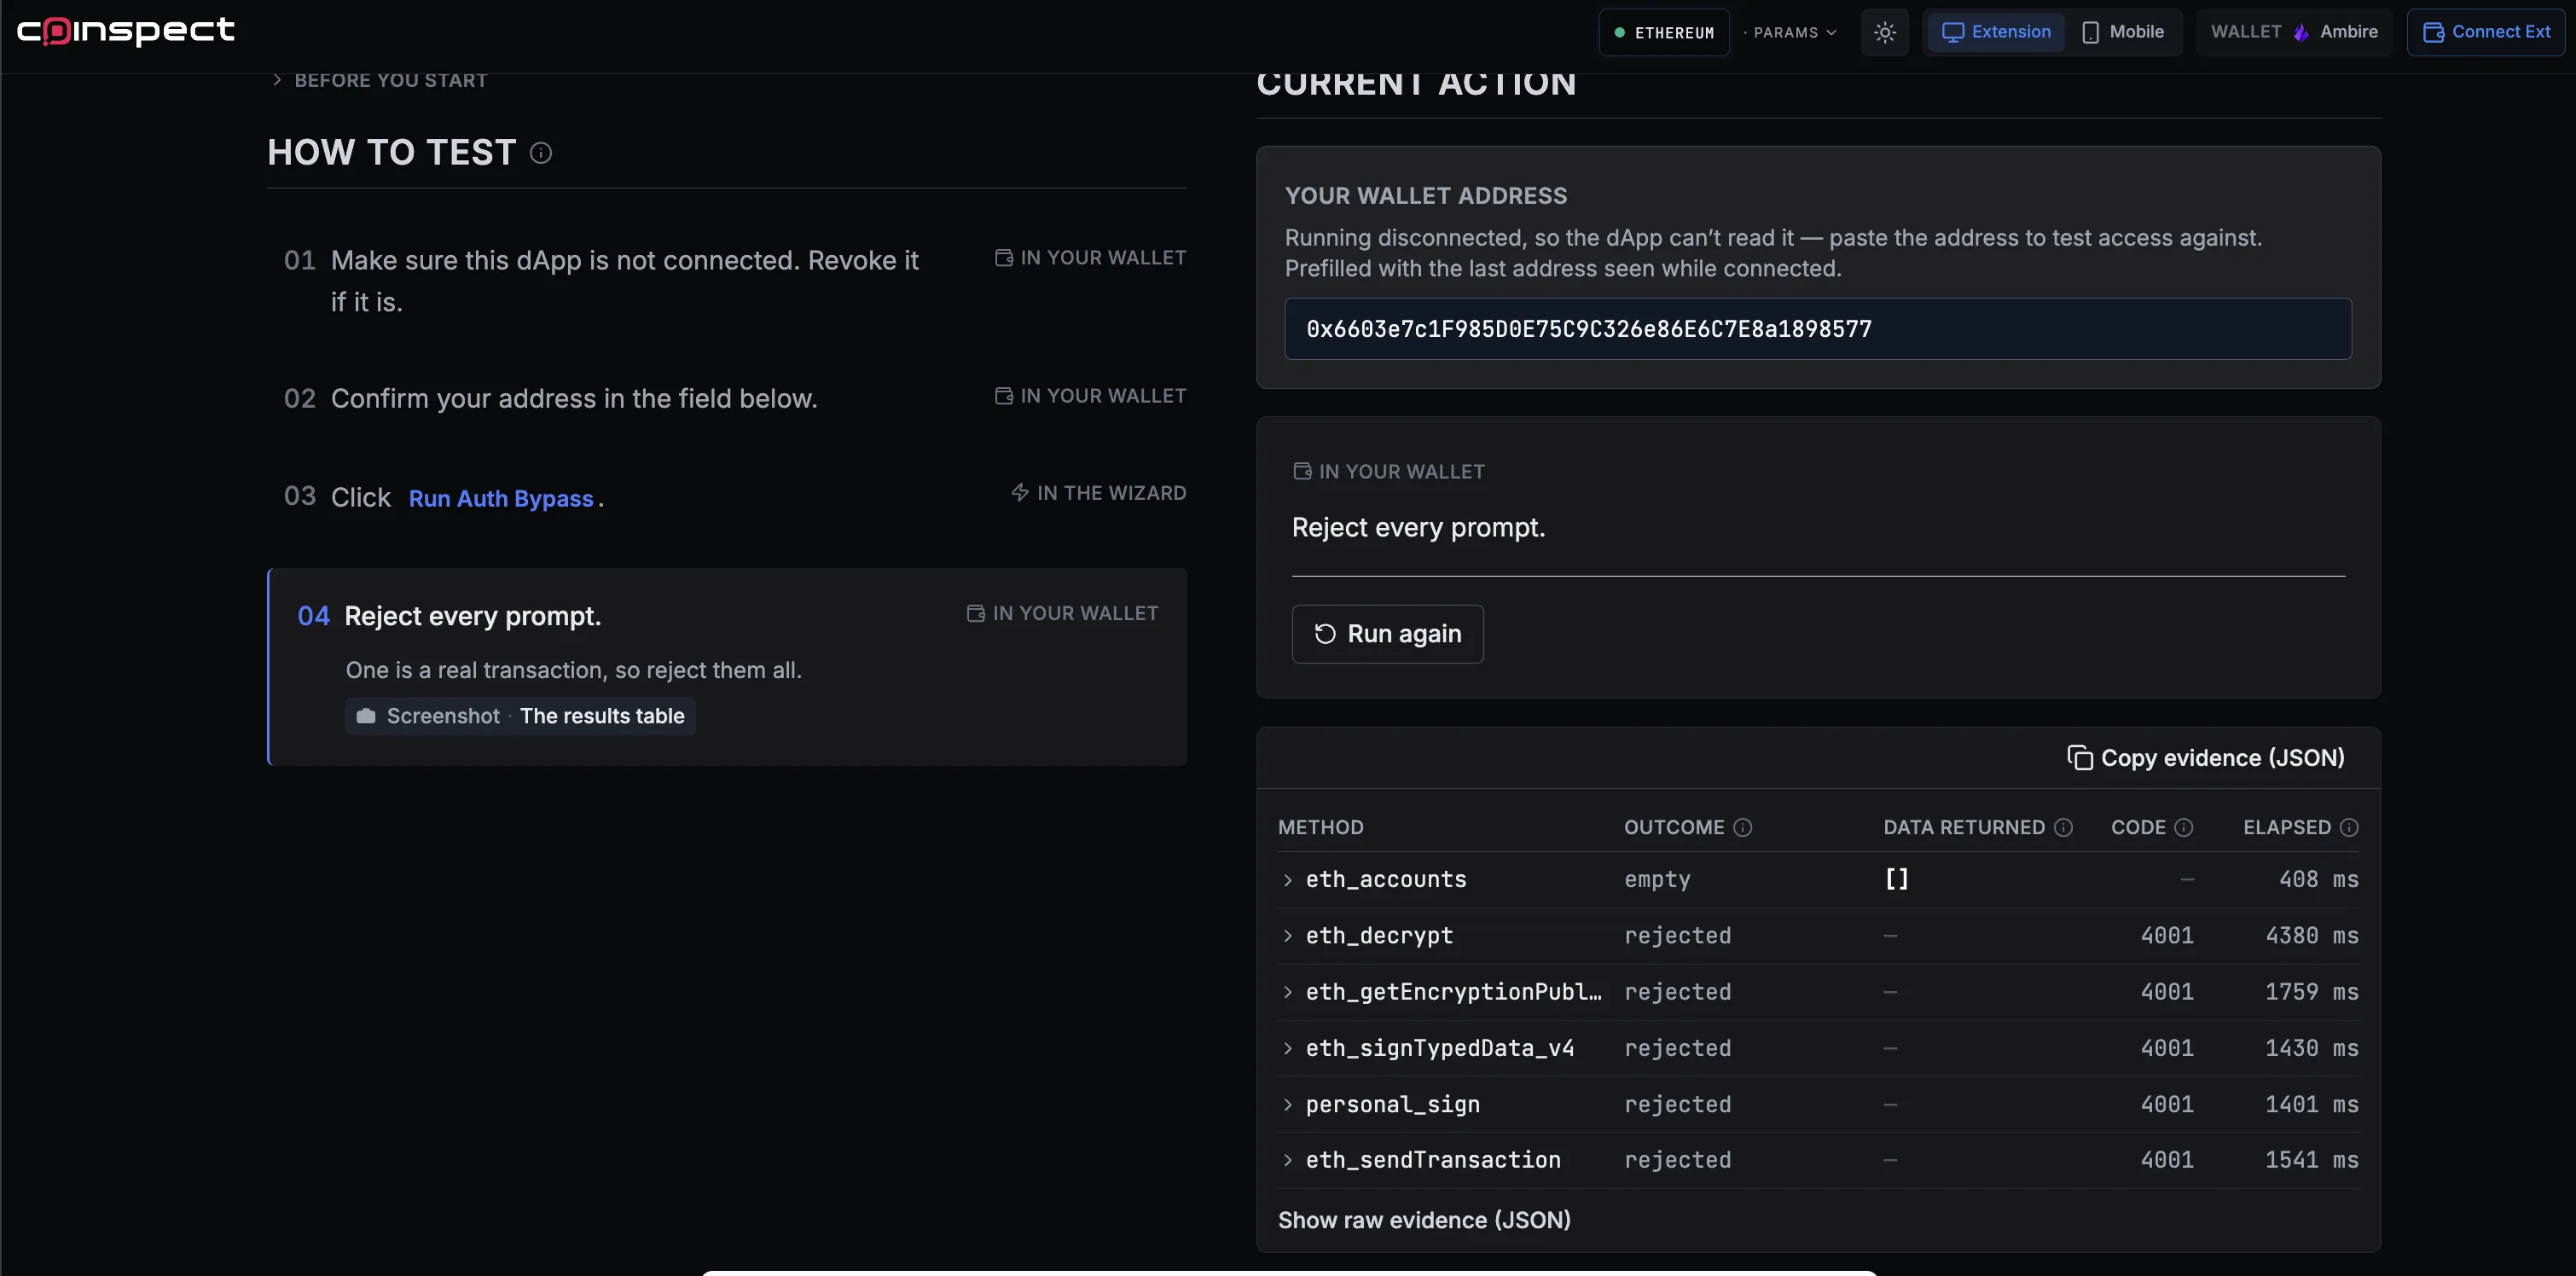
Task: Click the ELAPSED column info icon
Action: tap(2349, 827)
